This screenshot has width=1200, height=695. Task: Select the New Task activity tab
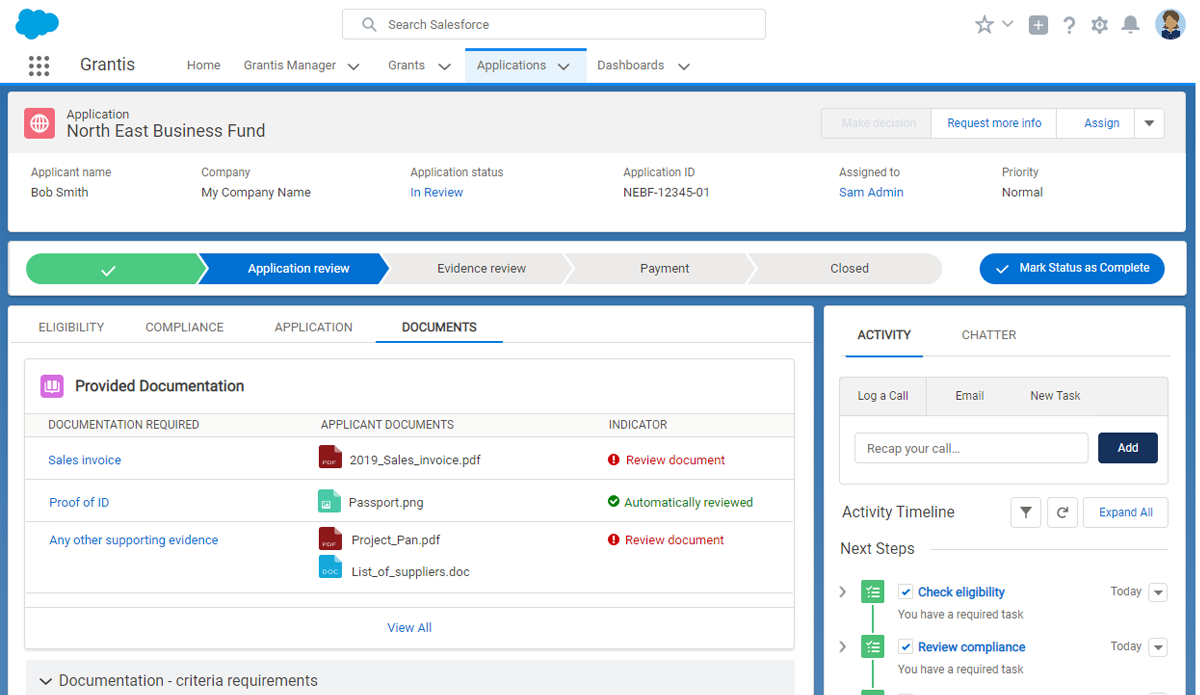click(x=1055, y=396)
